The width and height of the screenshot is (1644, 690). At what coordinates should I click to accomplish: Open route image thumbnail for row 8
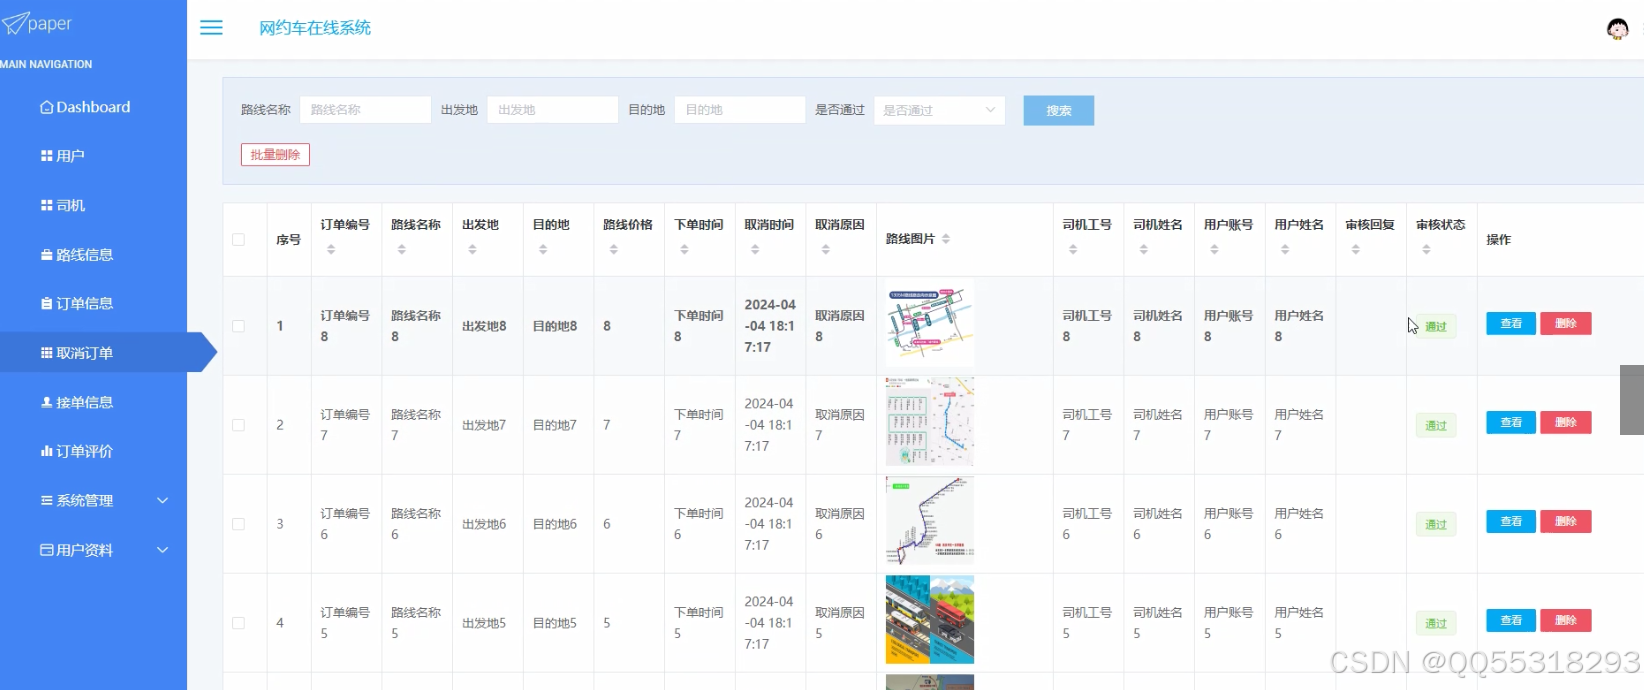point(930,323)
